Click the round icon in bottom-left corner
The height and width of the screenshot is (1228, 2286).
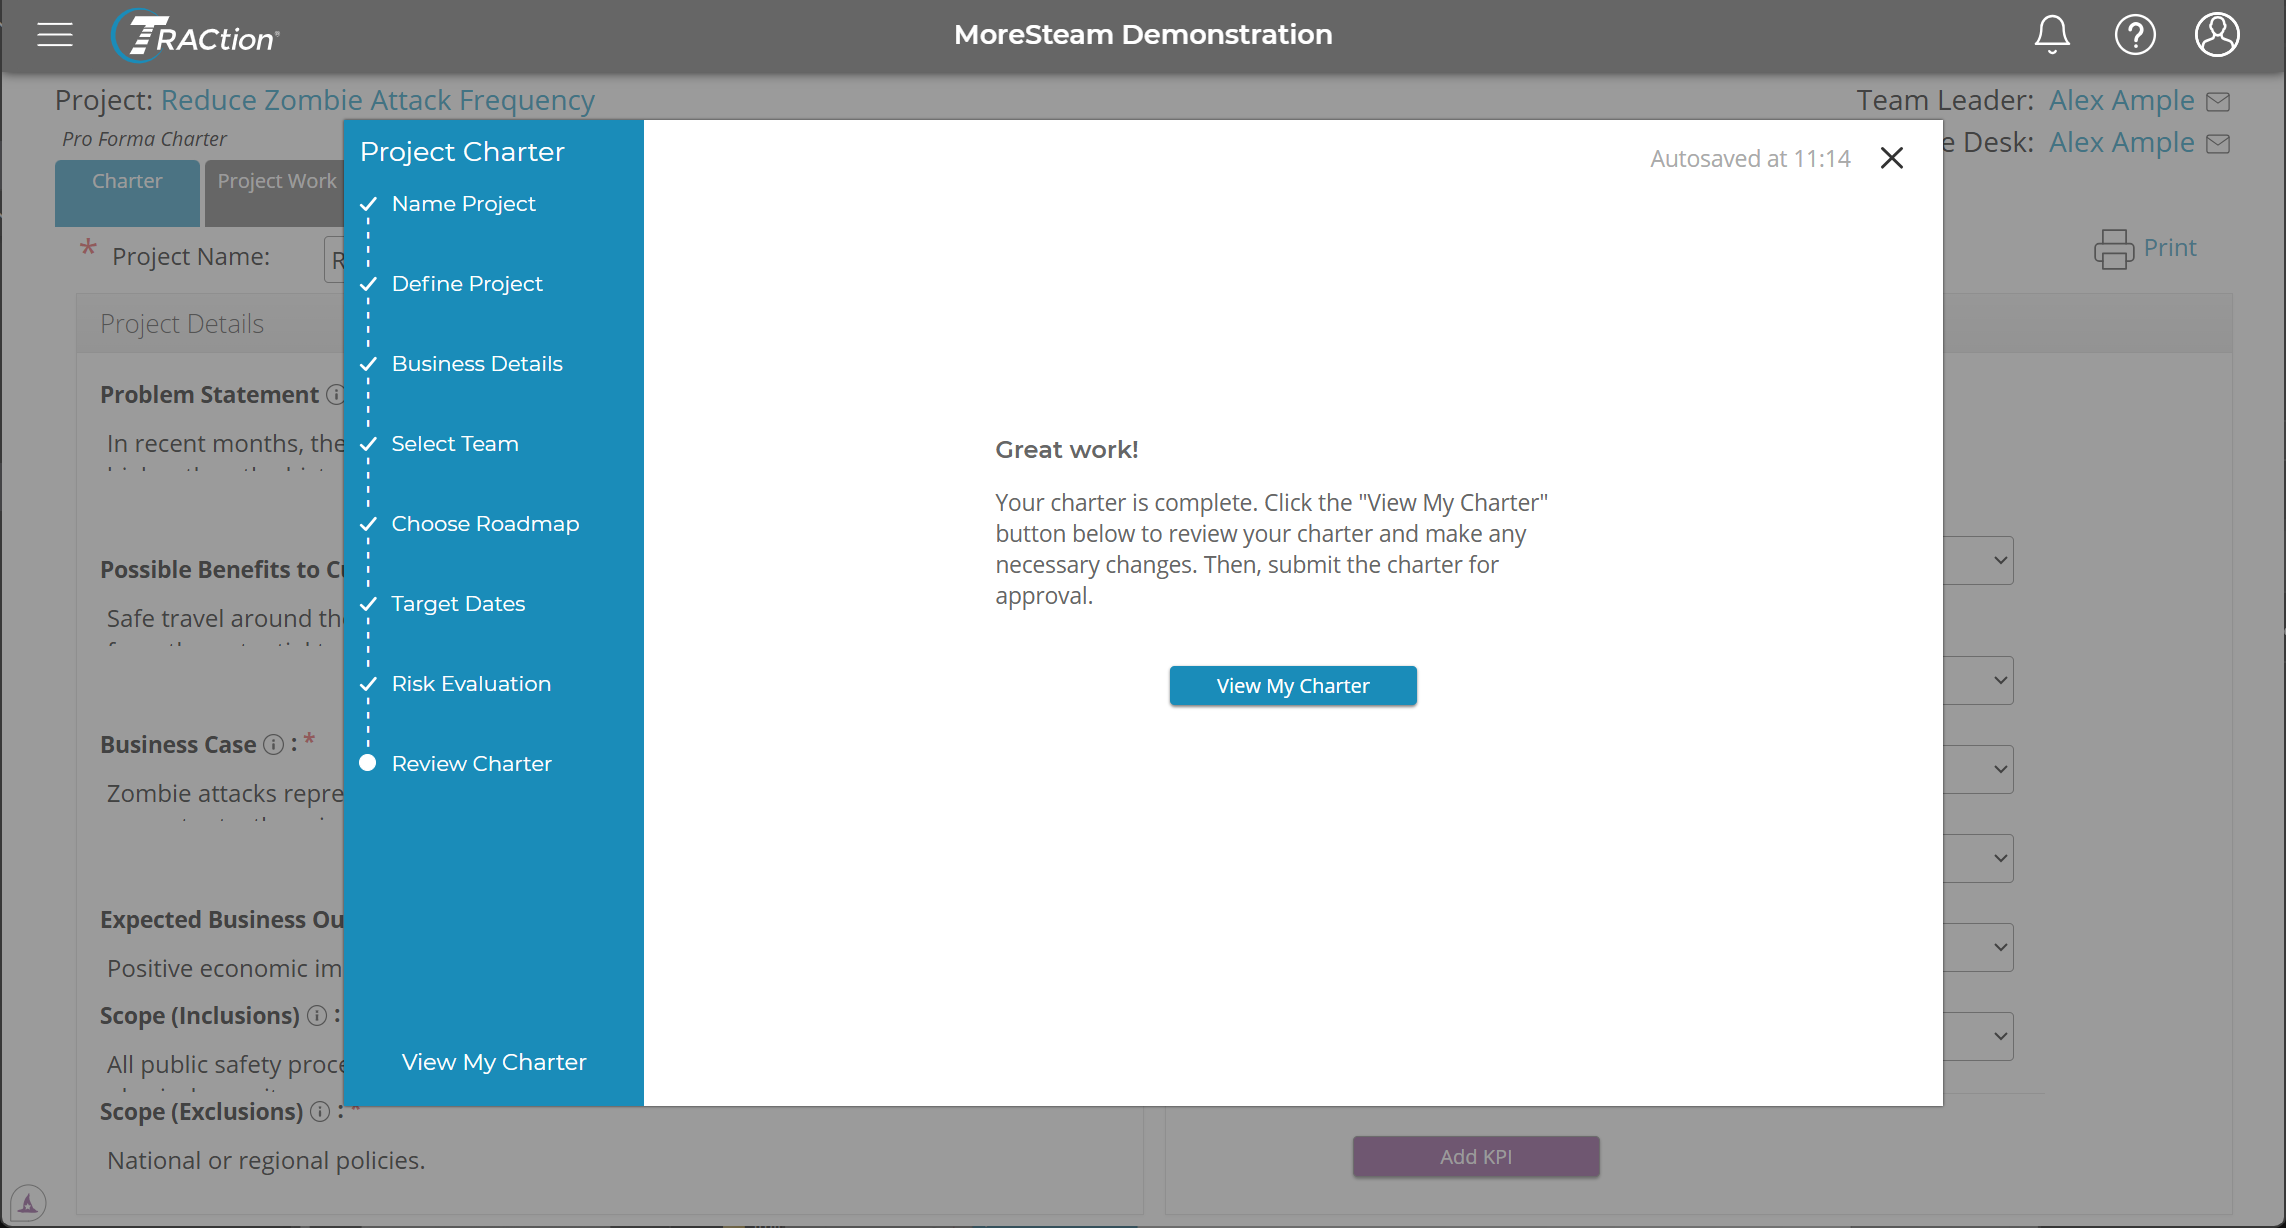pos(28,1203)
